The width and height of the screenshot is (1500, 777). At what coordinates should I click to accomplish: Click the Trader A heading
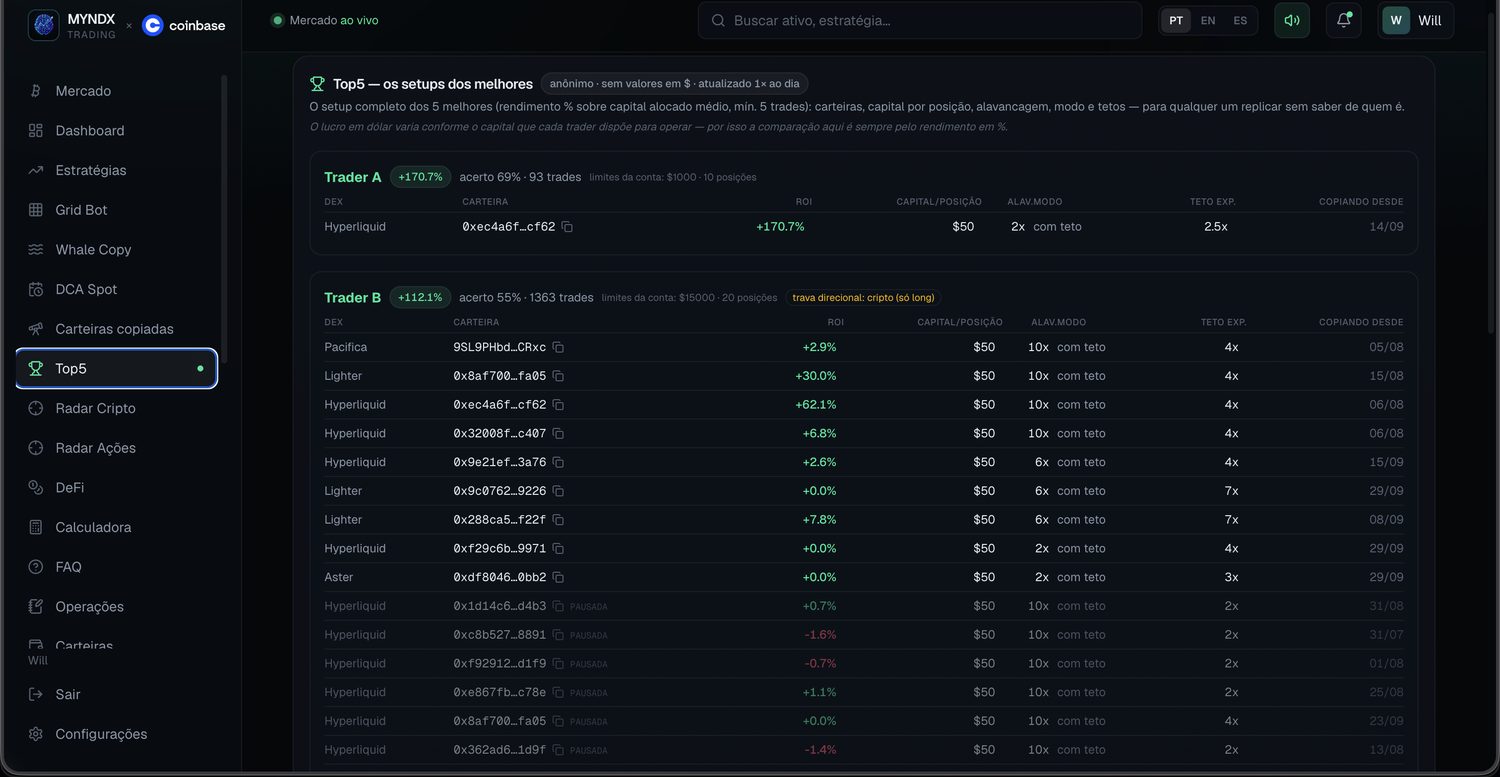coord(353,177)
